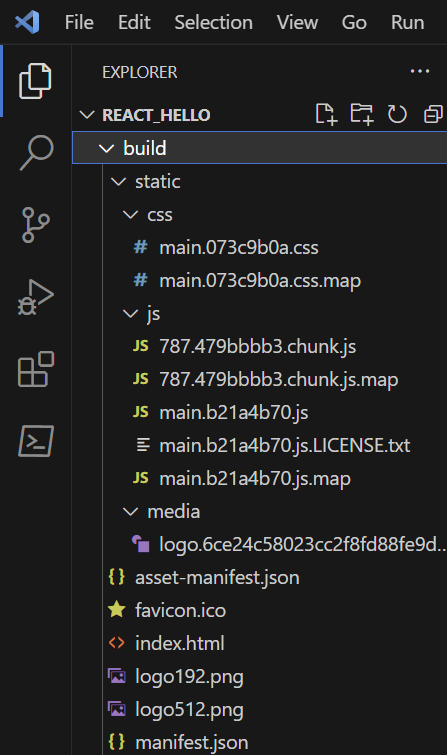447x755 pixels.
Task: Click the JS icon beside main.b21a4b70.js
Action: click(x=141, y=412)
